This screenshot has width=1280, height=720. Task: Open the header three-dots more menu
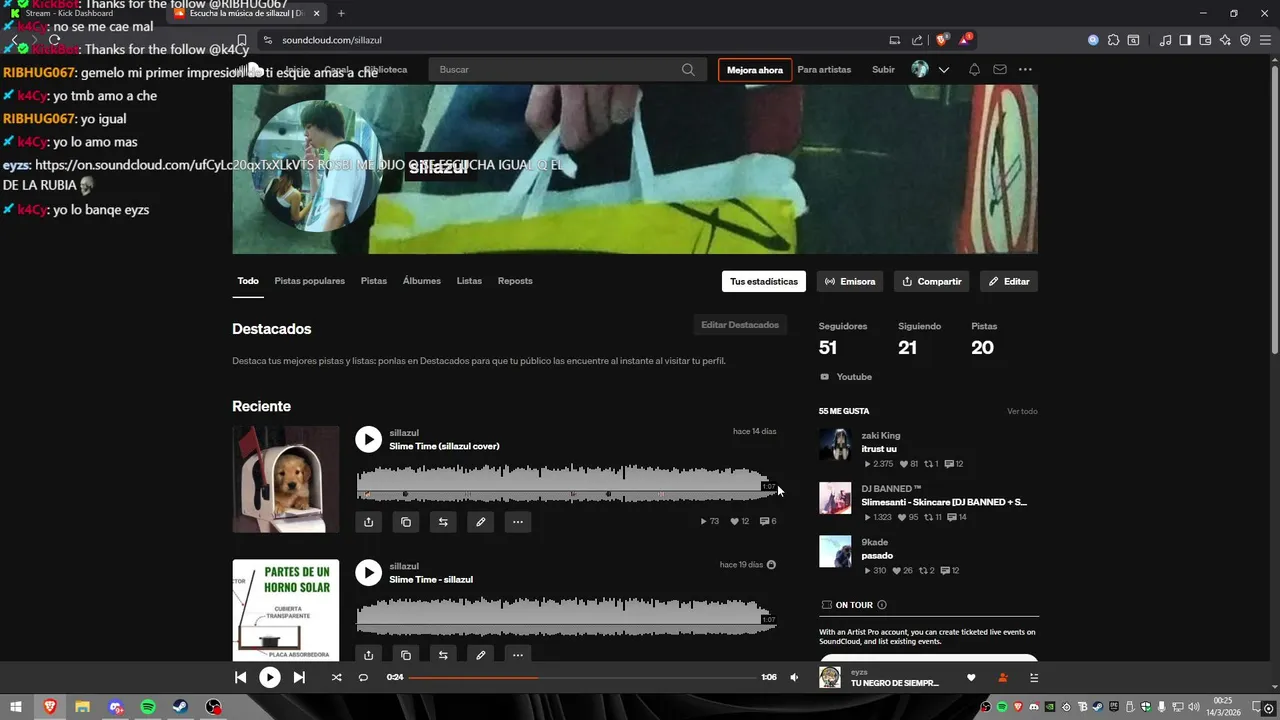point(1025,70)
